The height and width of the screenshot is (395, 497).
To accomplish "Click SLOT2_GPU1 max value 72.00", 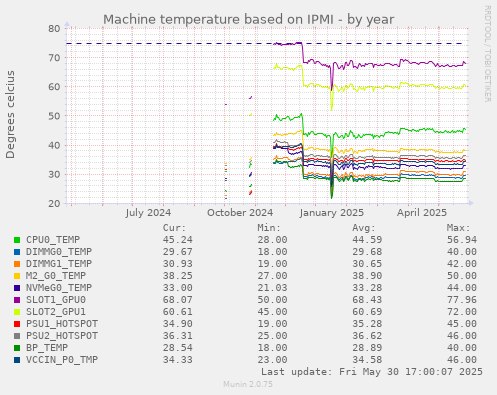I will tap(462, 312).
